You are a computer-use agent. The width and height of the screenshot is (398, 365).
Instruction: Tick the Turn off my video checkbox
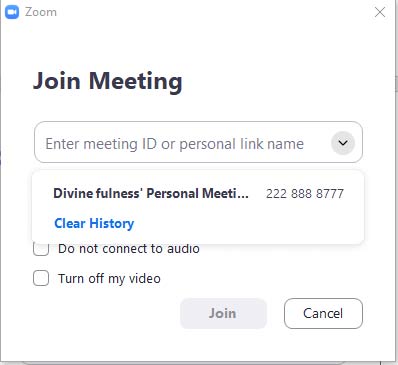(x=41, y=278)
